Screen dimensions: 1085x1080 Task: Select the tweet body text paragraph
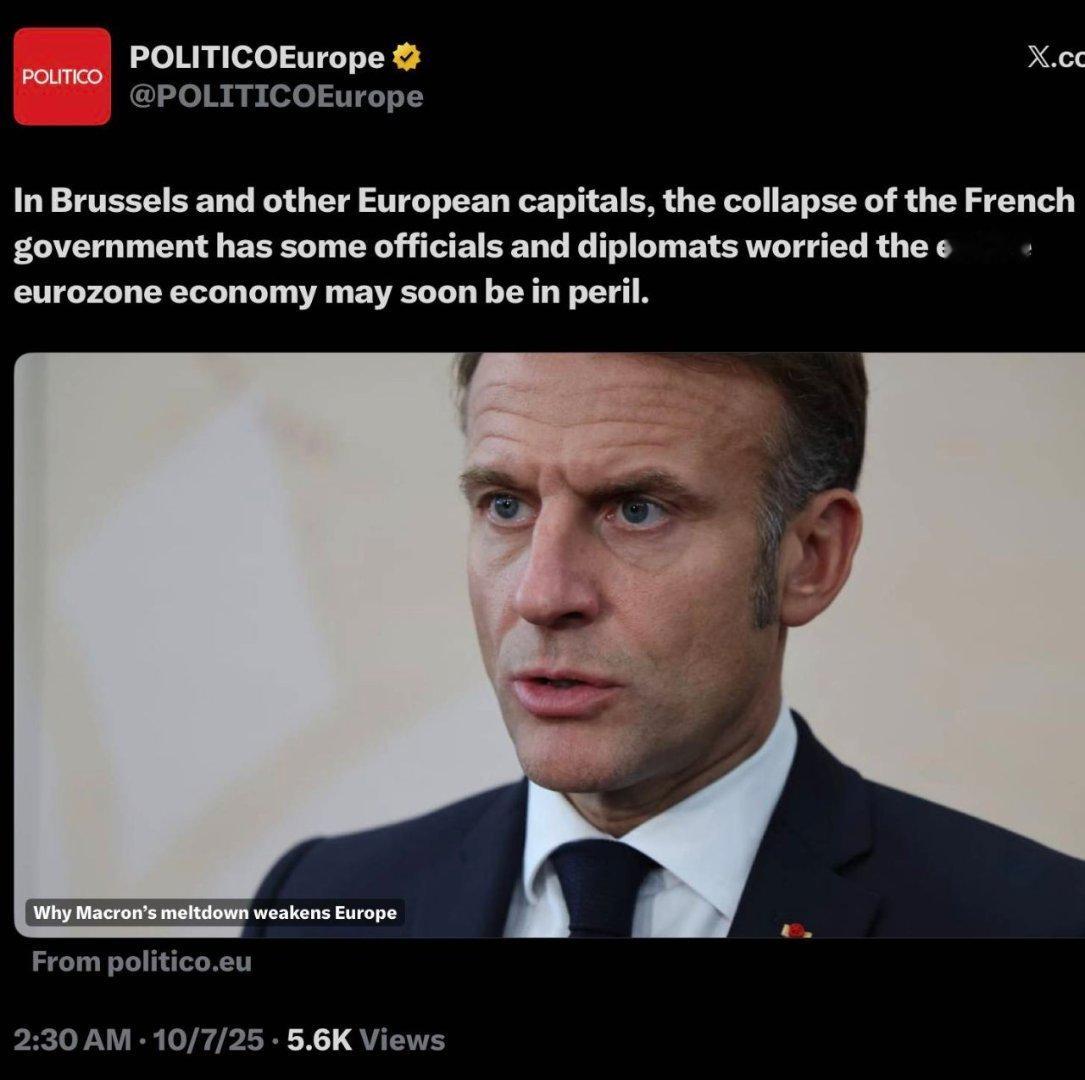coord(544,246)
